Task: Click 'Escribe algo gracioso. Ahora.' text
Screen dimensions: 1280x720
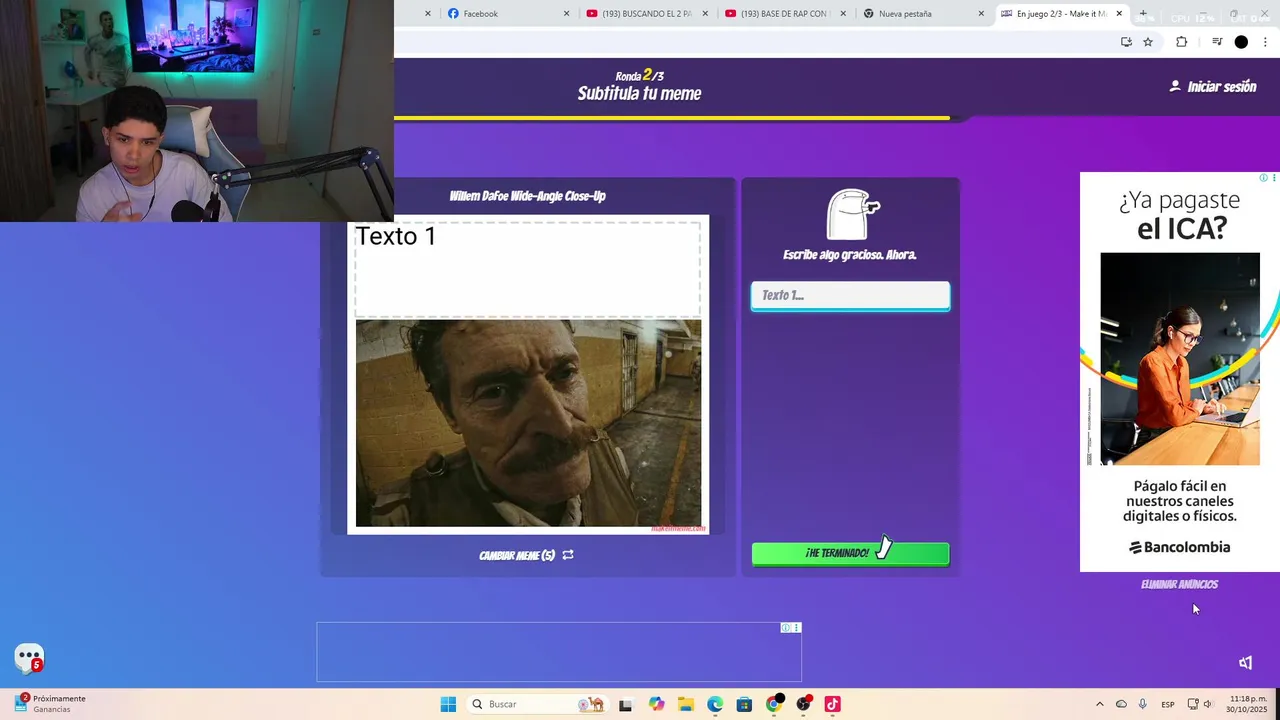Action: coord(850,255)
